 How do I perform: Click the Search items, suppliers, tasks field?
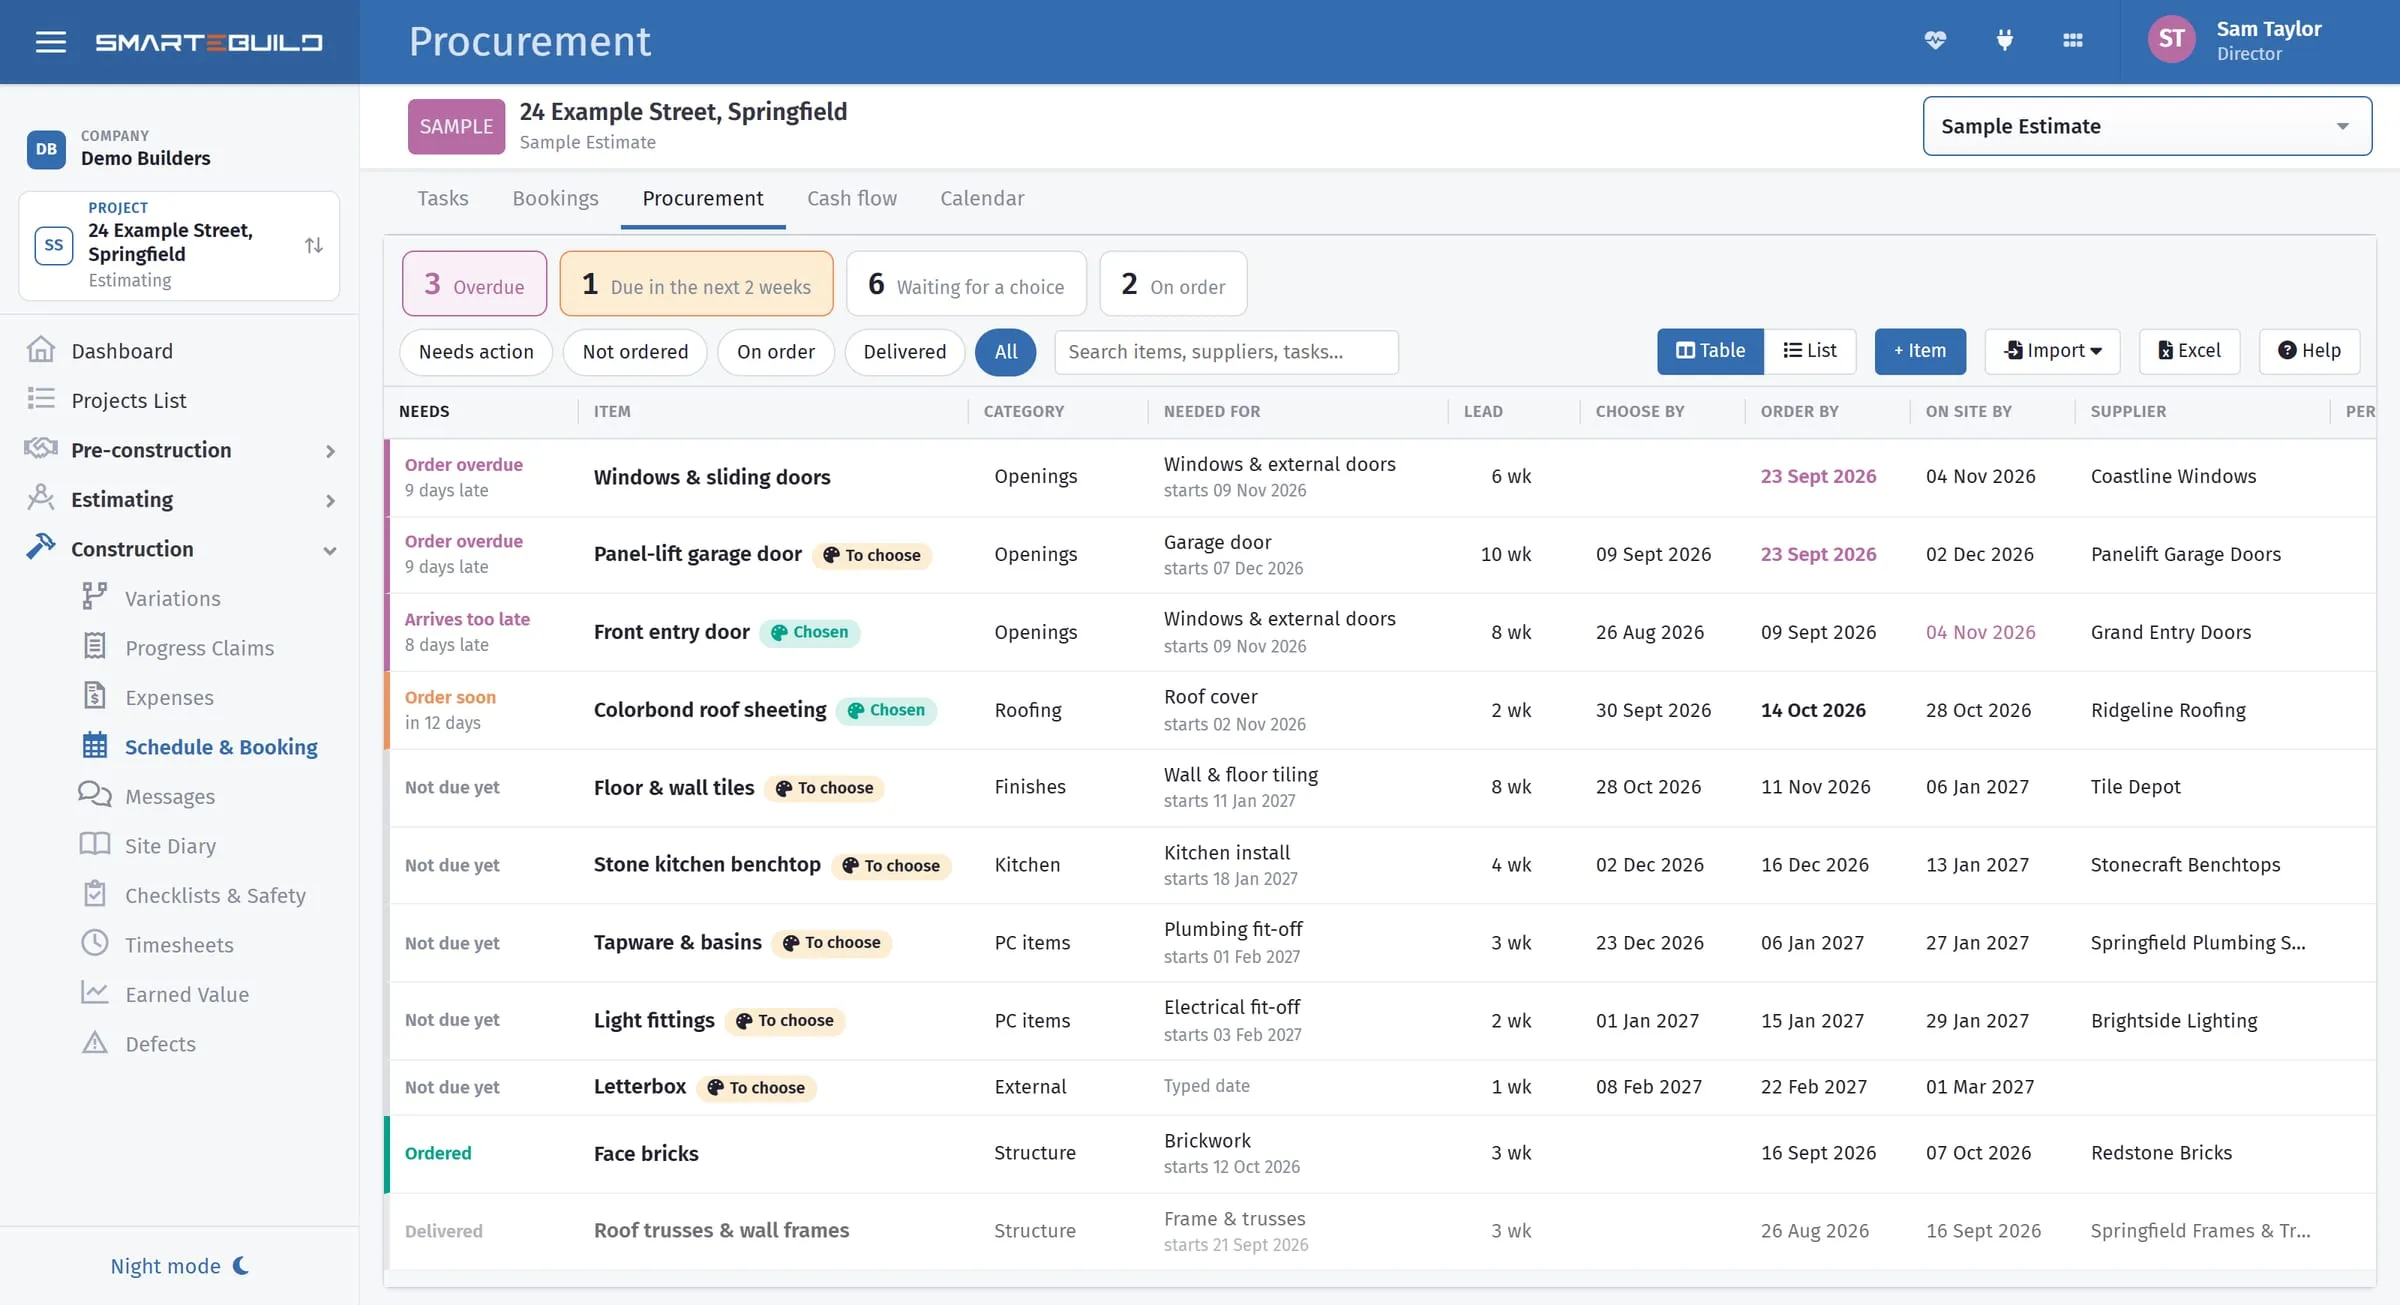(1226, 352)
